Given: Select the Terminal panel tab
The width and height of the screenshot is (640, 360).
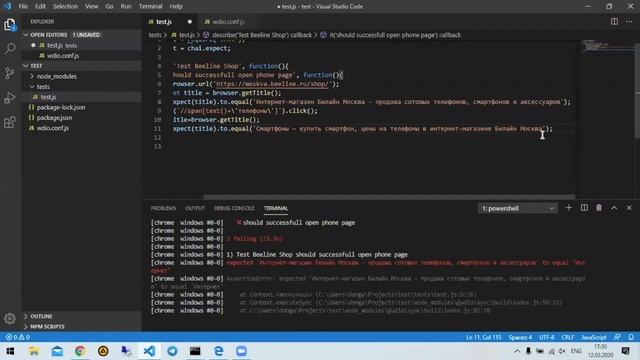Looking at the screenshot, I should 276,208.
